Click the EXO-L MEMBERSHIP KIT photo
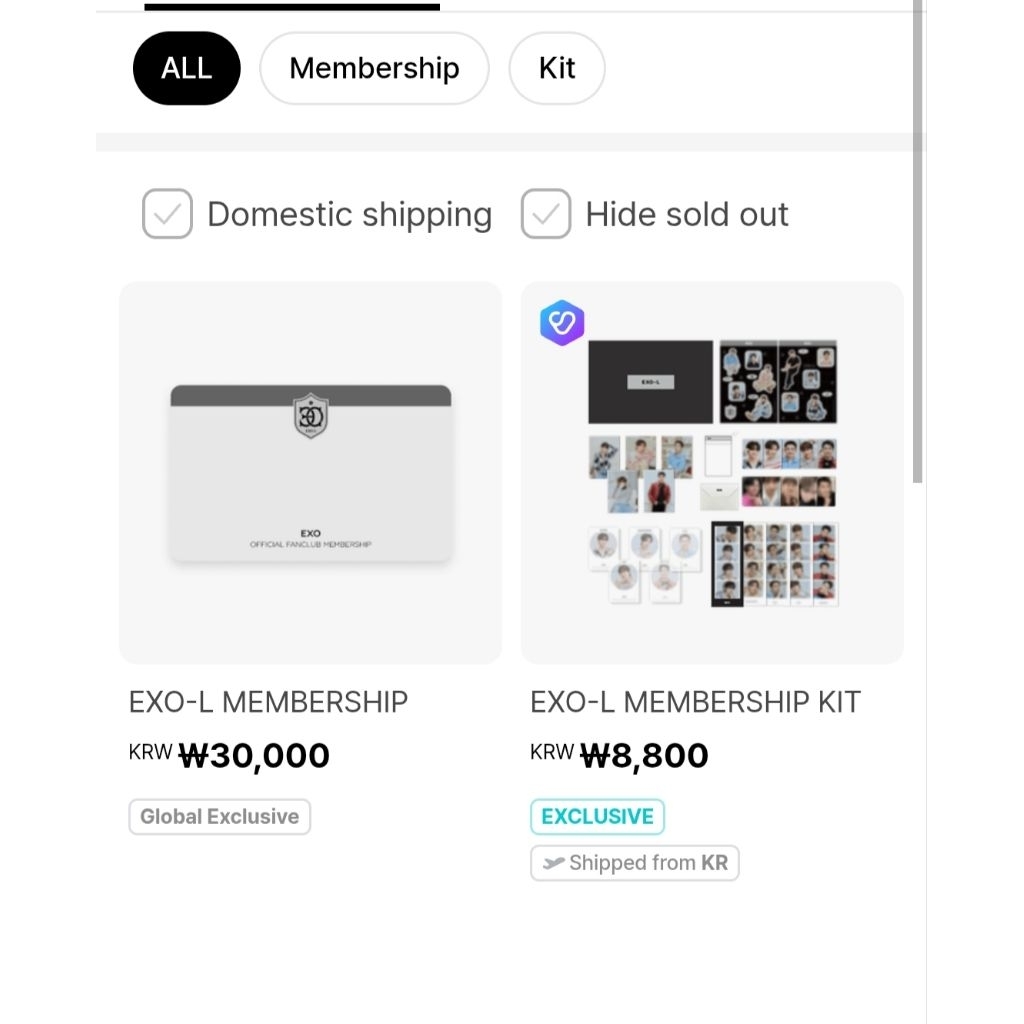Viewport: 1024px width, 1024px height. click(712, 471)
